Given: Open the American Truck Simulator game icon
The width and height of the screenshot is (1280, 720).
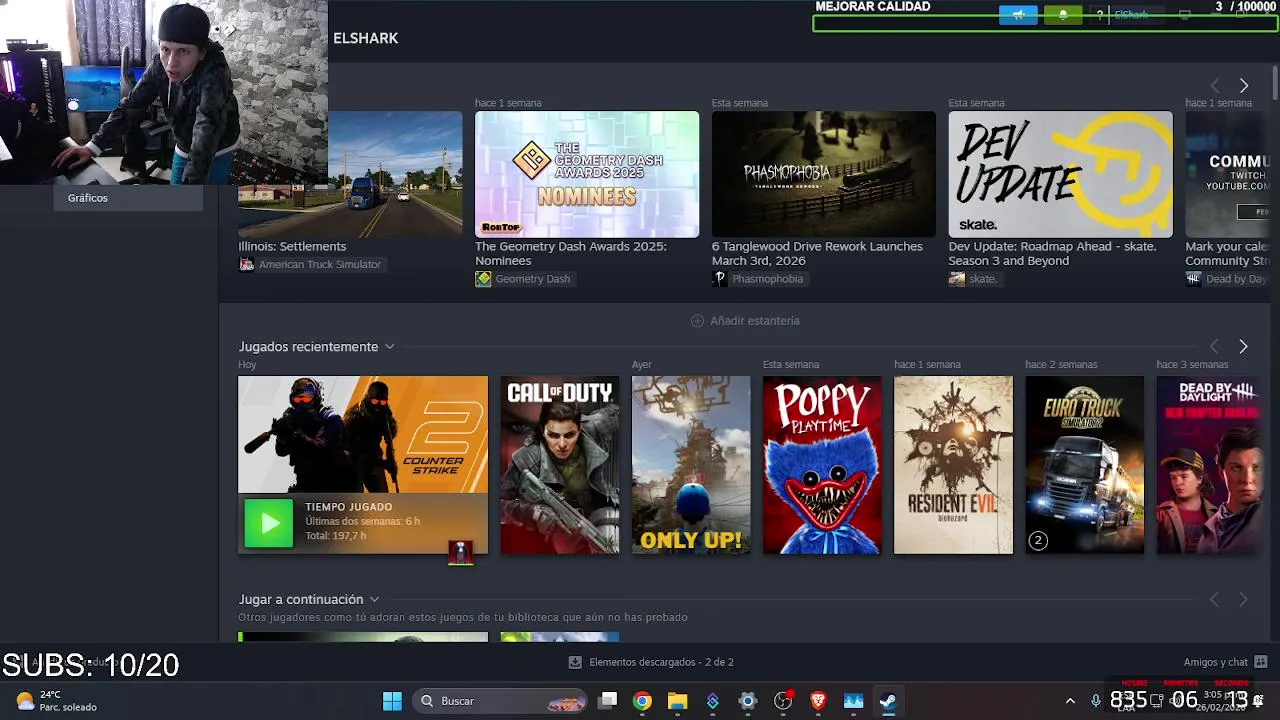Looking at the screenshot, I should tap(247, 265).
